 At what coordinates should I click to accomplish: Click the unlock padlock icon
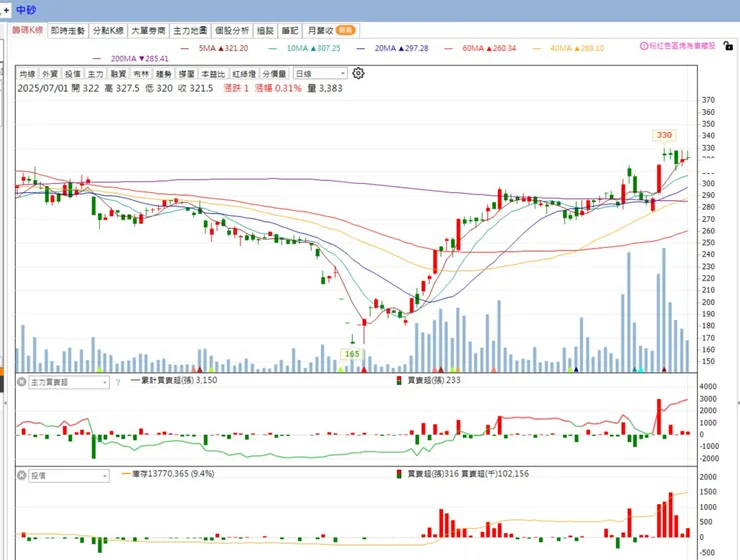click(x=728, y=46)
